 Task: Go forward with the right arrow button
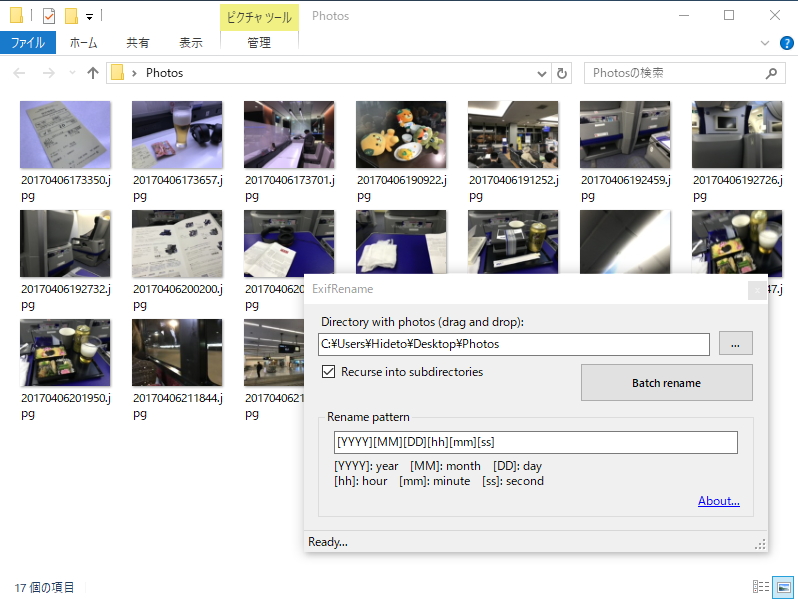pyautogui.click(x=49, y=73)
